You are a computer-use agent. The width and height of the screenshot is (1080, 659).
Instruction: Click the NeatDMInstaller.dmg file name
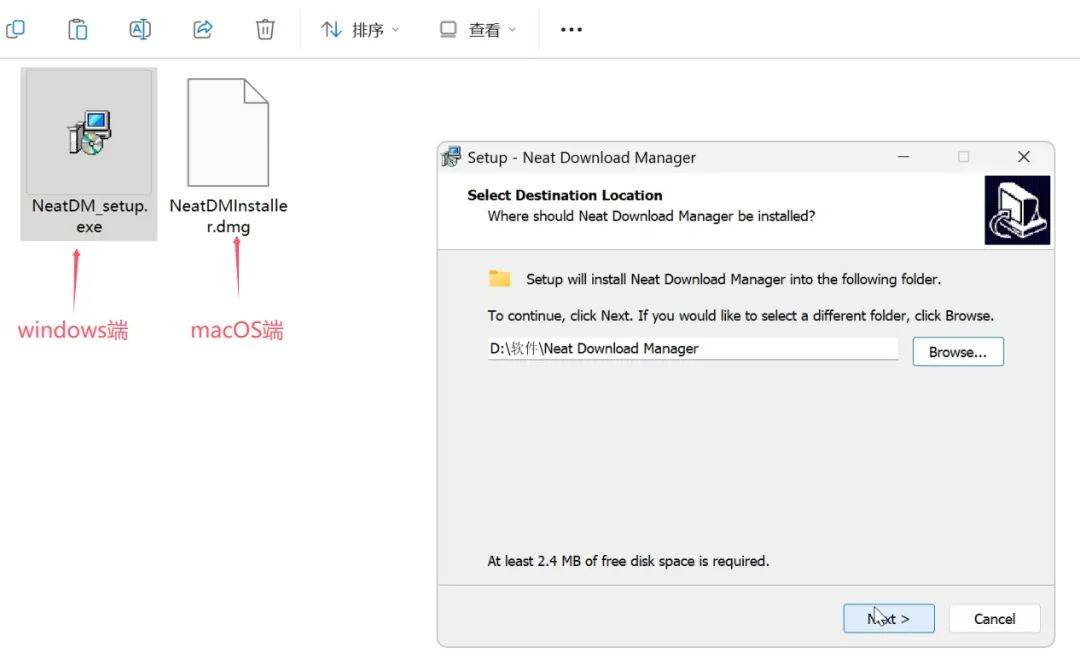click(x=228, y=216)
